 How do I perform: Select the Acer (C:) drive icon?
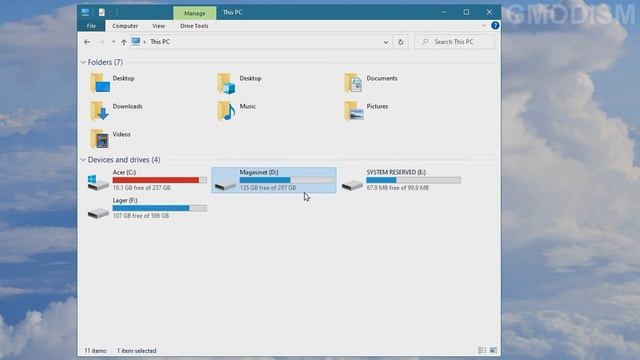(x=98, y=182)
